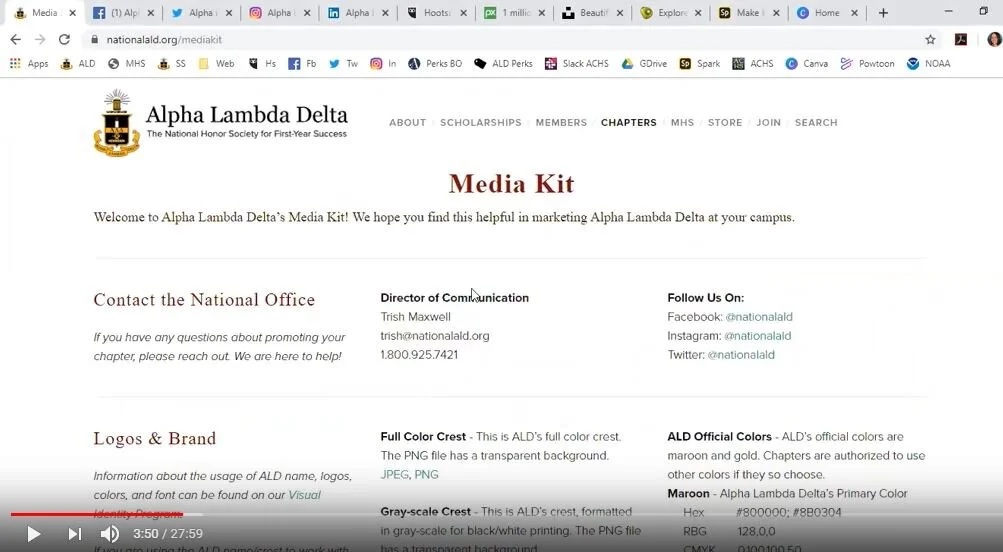Click the Maroon hex value #800000
Screen dimensions: 1003x552
[x=763, y=512]
